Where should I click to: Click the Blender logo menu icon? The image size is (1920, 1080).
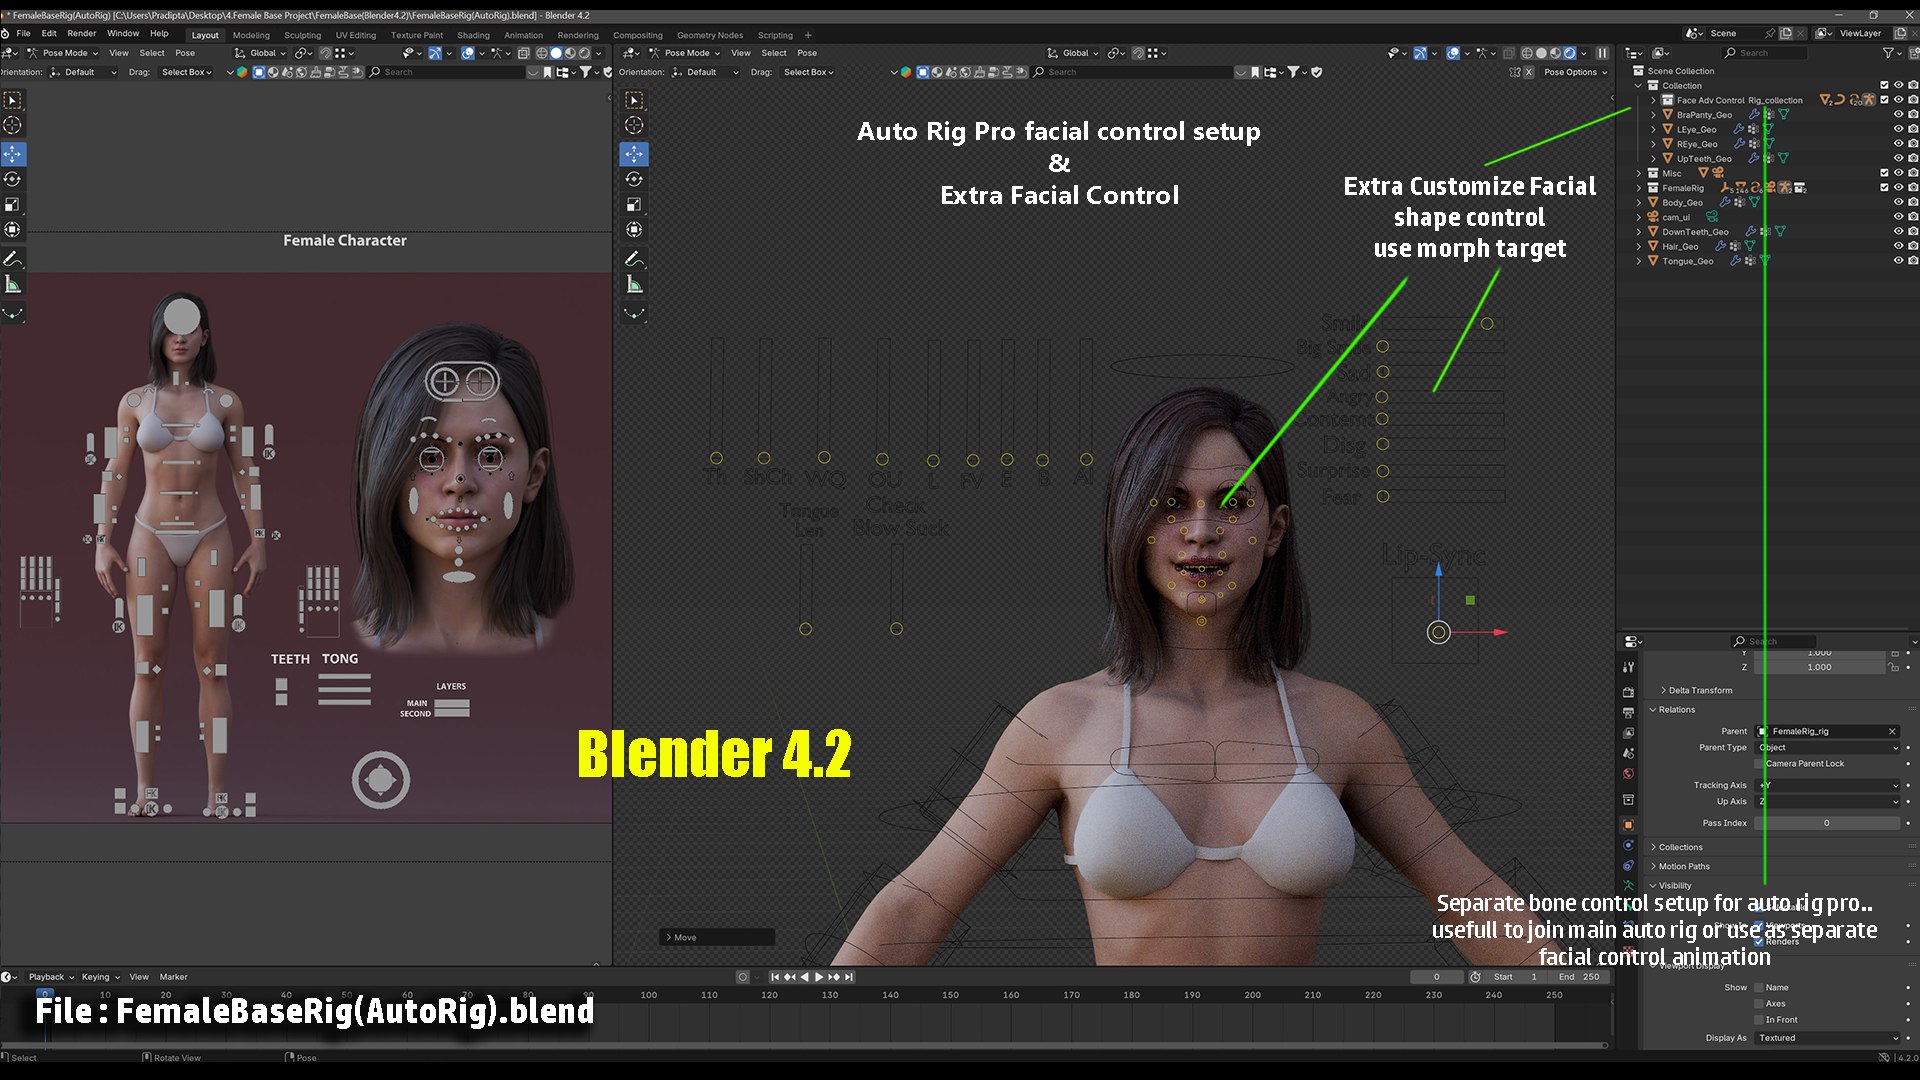tap(6, 34)
